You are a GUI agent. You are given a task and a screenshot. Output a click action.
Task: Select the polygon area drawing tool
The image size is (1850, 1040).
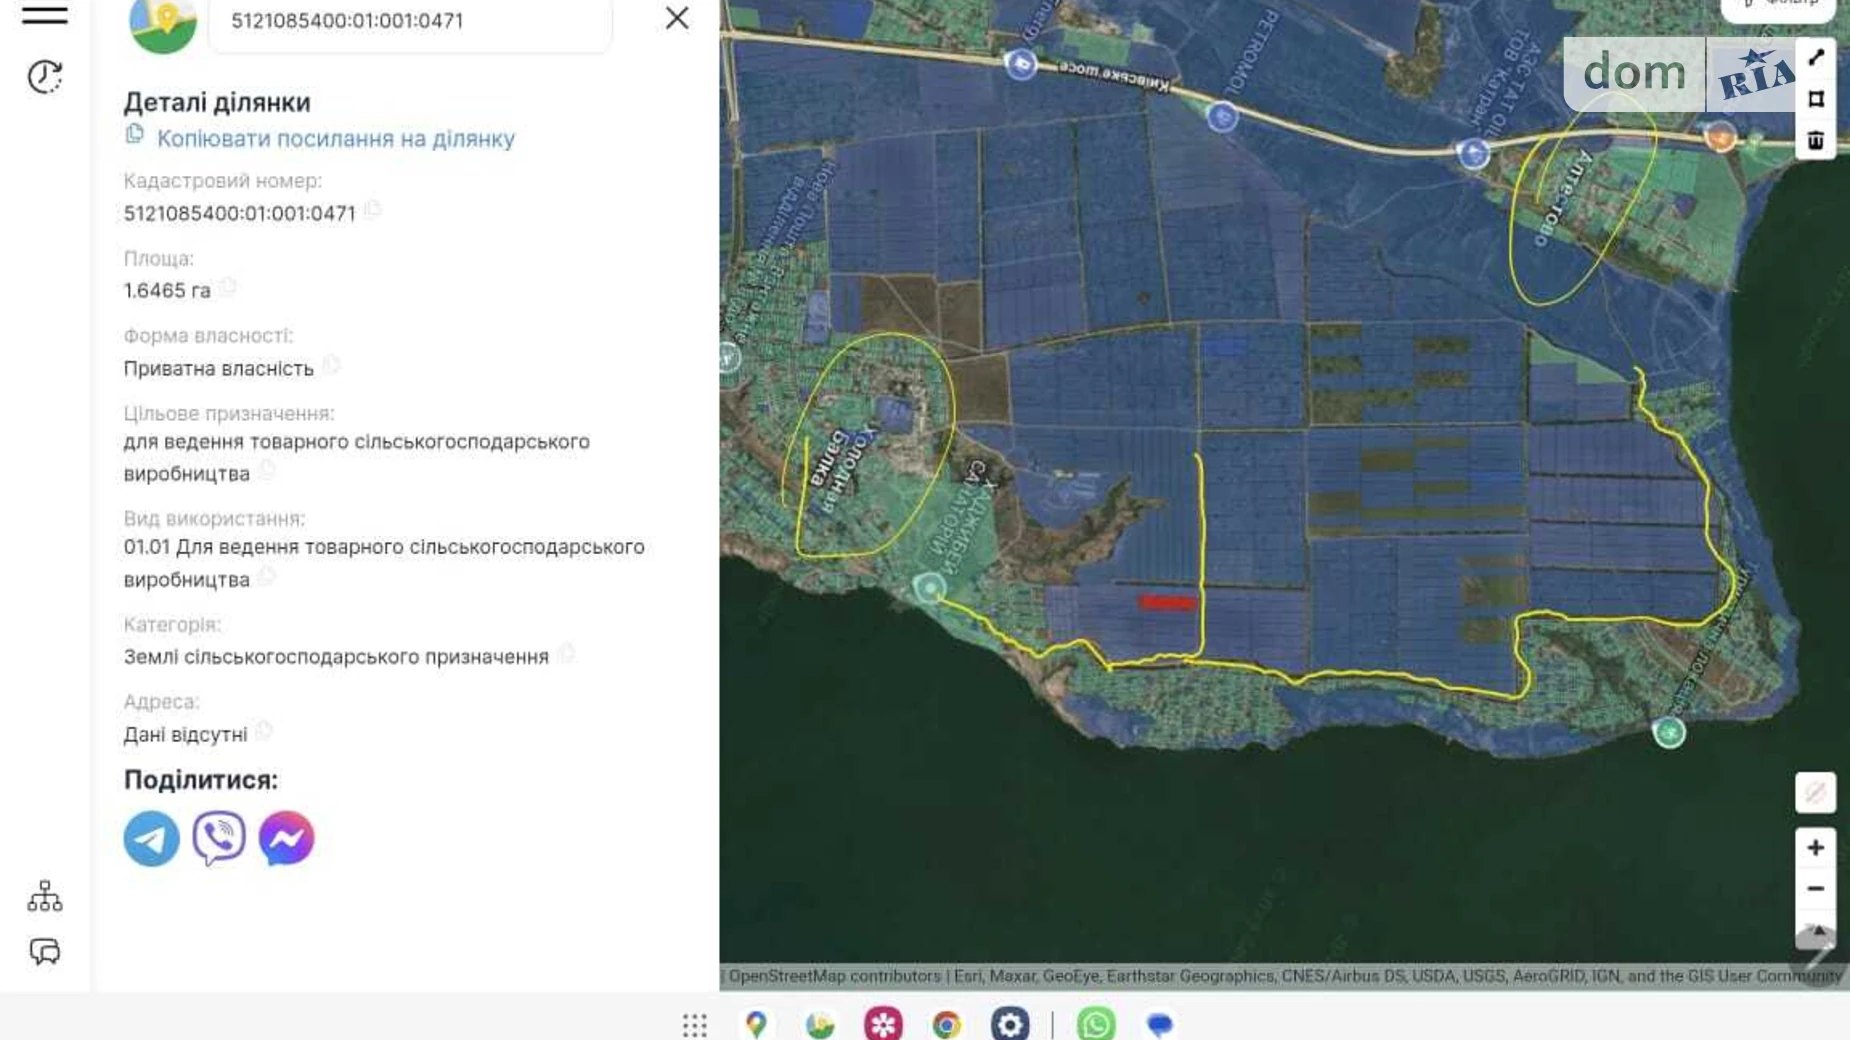[1816, 99]
